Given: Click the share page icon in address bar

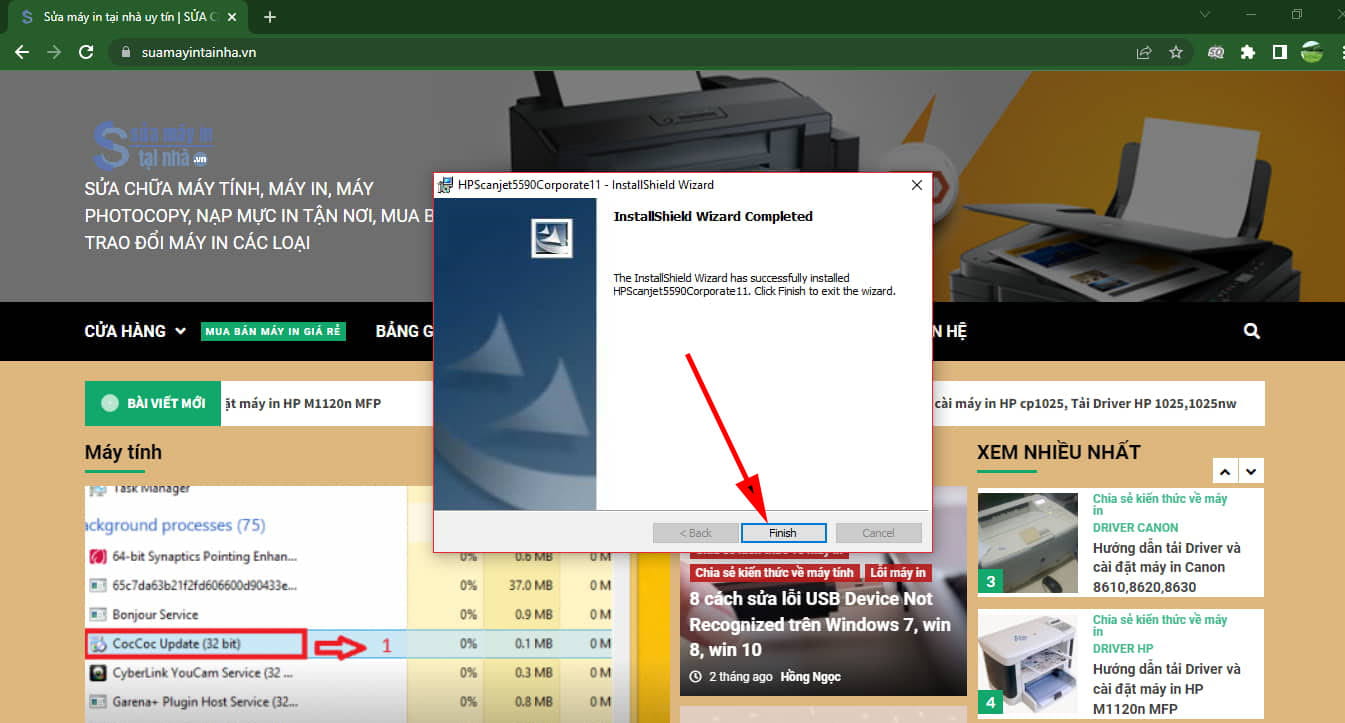Looking at the screenshot, I should tap(1144, 52).
